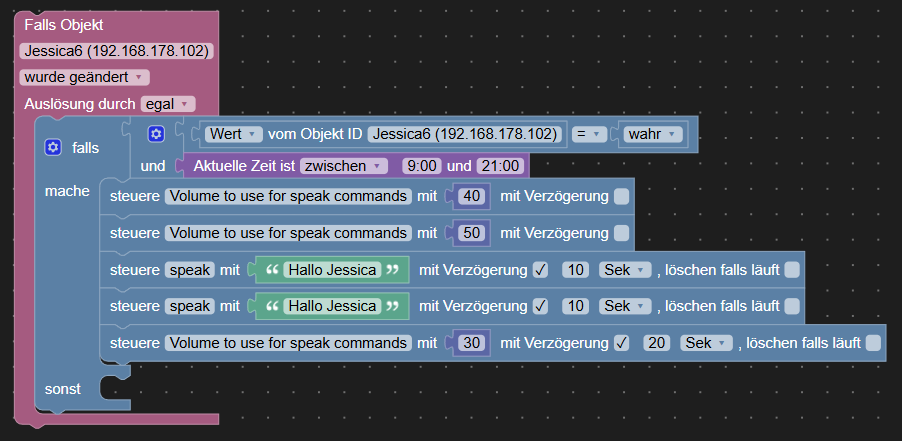Click the gear icon on the falls block
902x441 pixels.
tap(53, 147)
